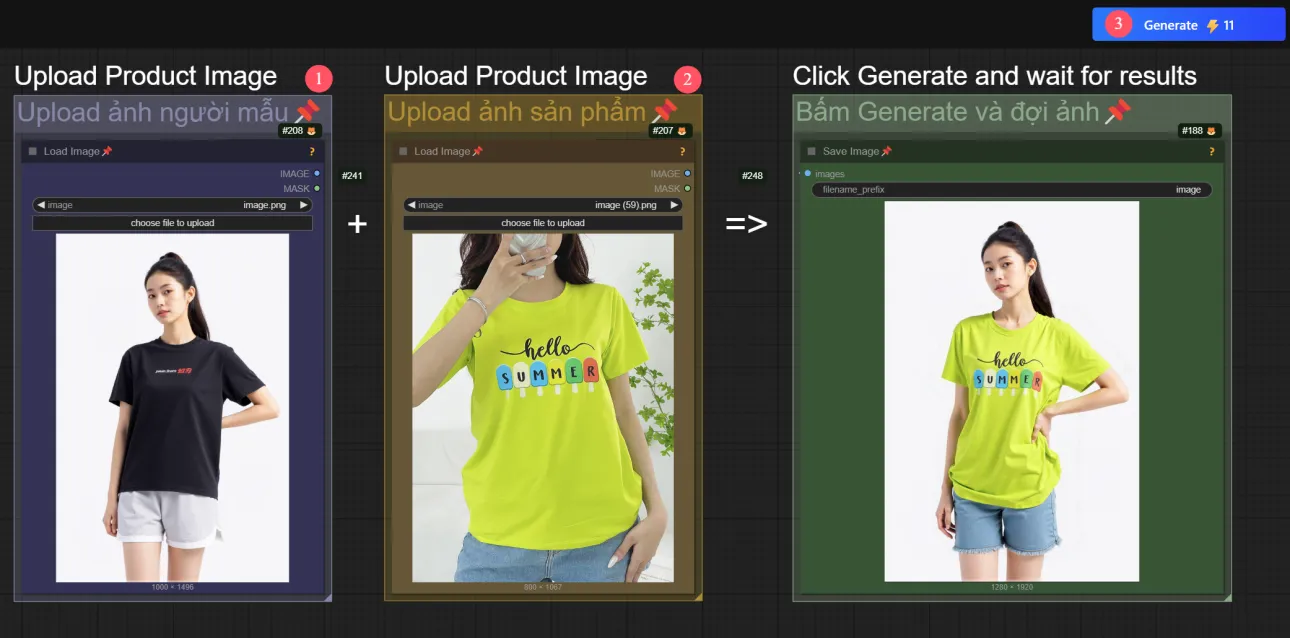Click the #207 node badge
Image resolution: width=1290 pixels, height=638 pixels.
click(670, 131)
